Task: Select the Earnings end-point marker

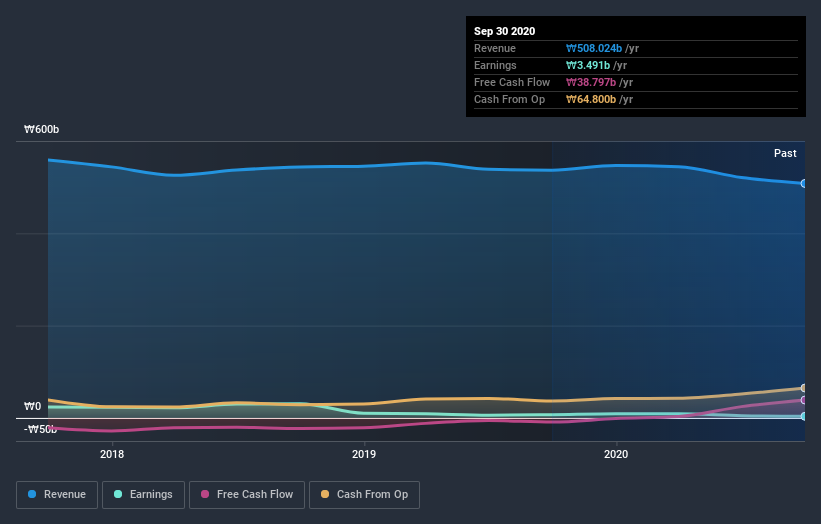Action: coord(804,416)
